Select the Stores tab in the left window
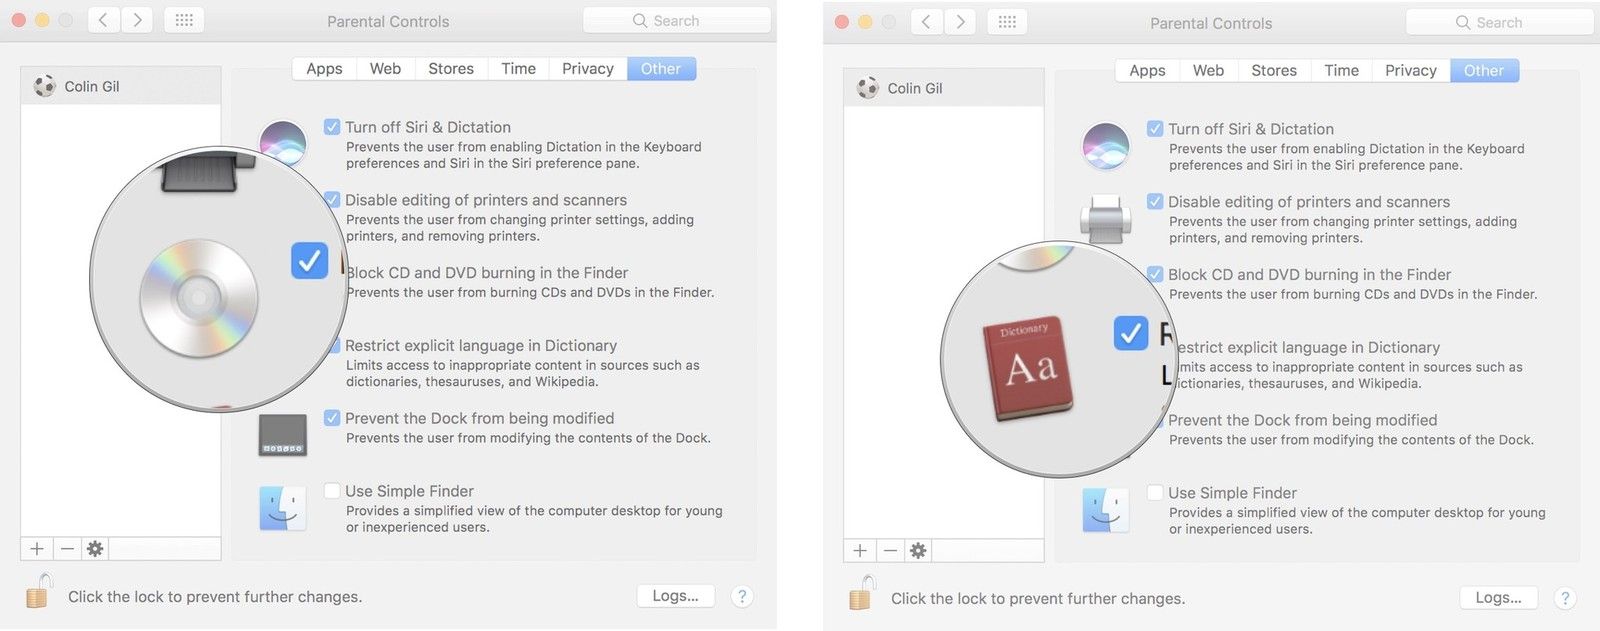The image size is (1600, 631). [450, 69]
